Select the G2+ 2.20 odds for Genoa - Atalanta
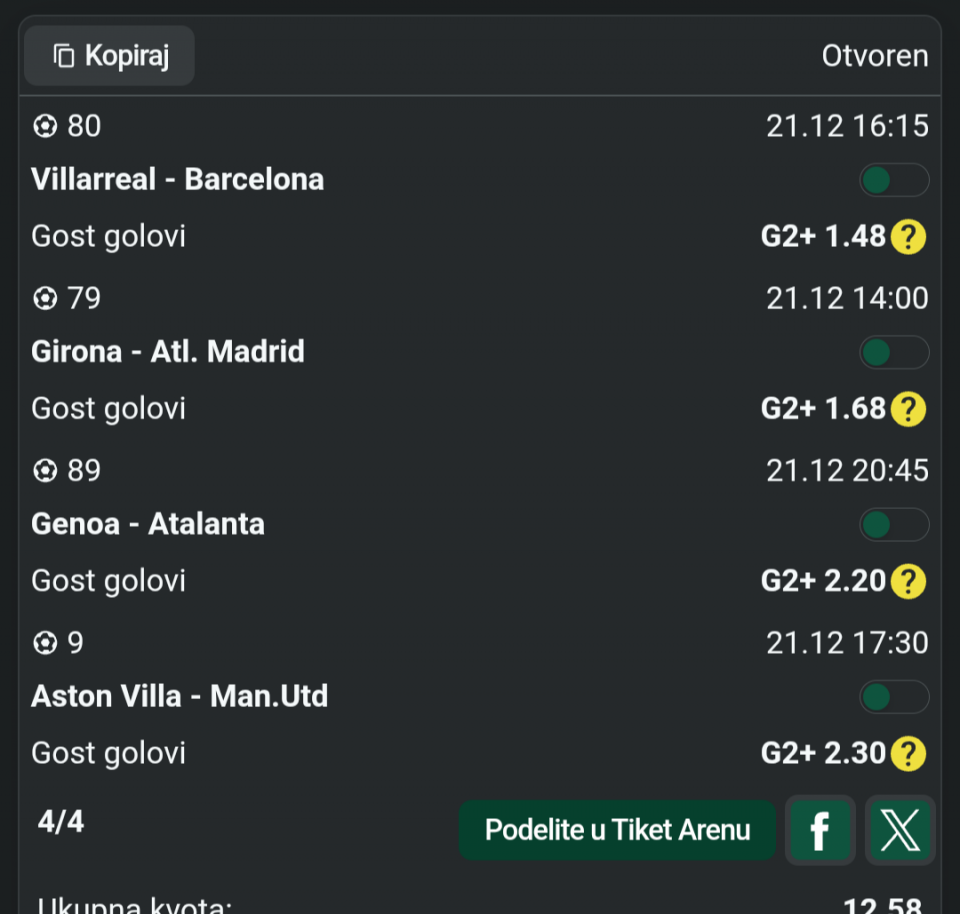Viewport: 960px width, 914px height. pos(823,581)
